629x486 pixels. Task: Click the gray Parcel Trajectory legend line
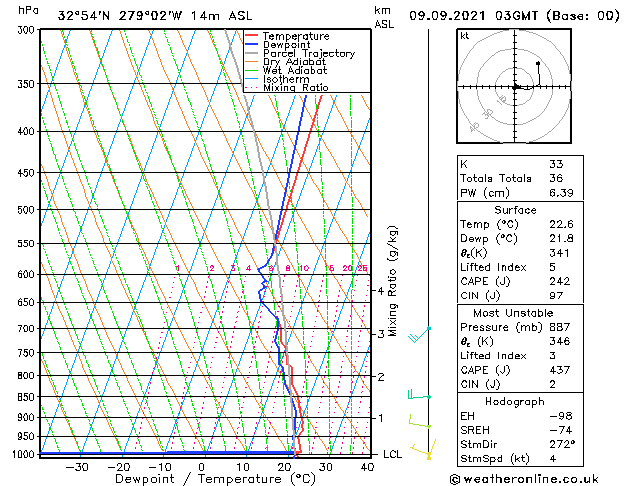click(x=252, y=53)
